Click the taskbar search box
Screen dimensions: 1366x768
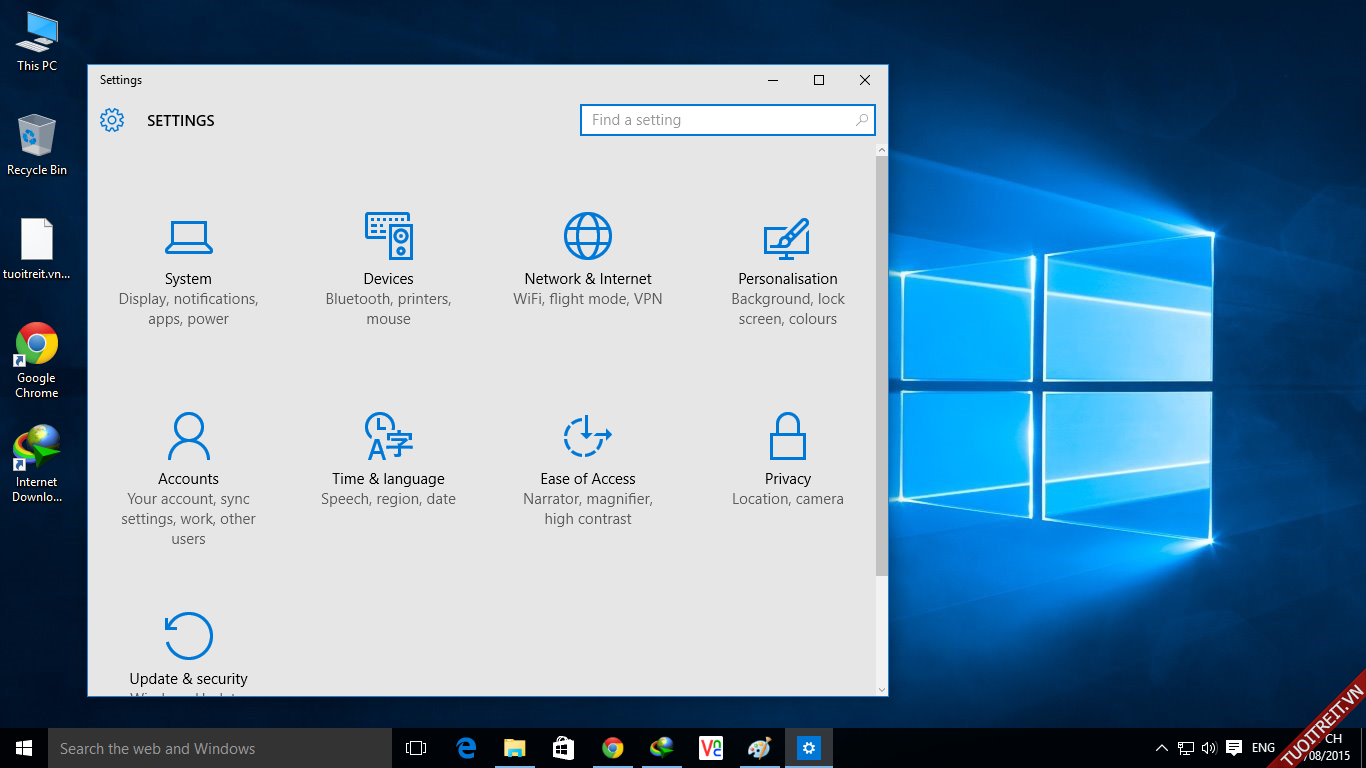220,748
